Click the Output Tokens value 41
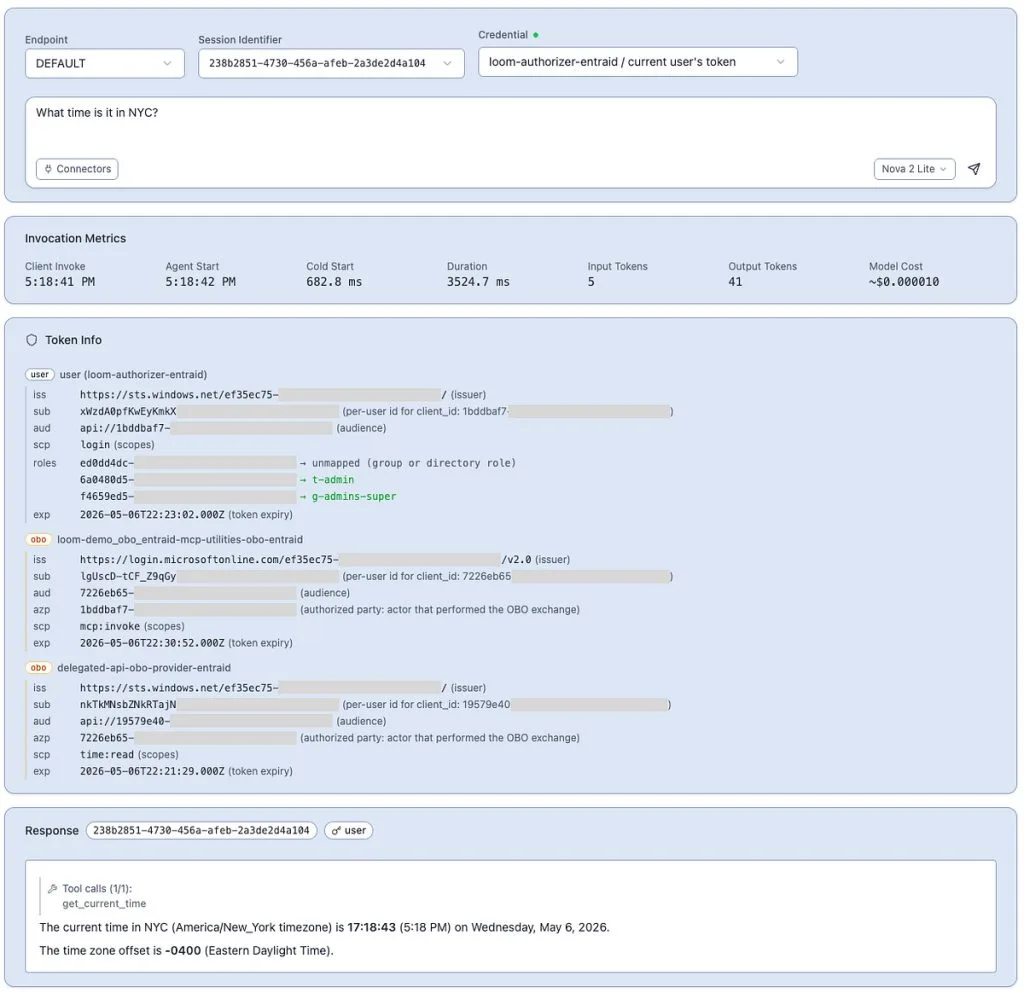Image resolution: width=1024 pixels, height=993 pixels. [735, 281]
